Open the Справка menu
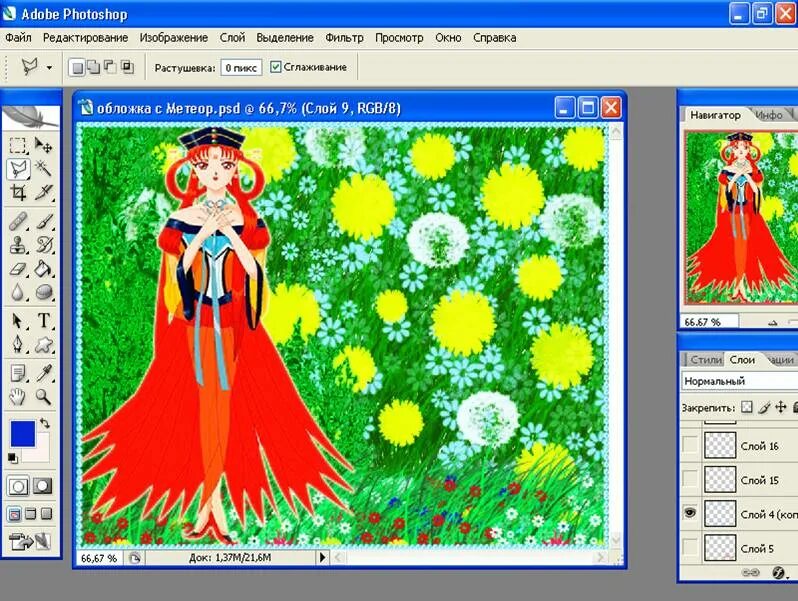Image resolution: width=798 pixels, height=601 pixels. [x=495, y=38]
